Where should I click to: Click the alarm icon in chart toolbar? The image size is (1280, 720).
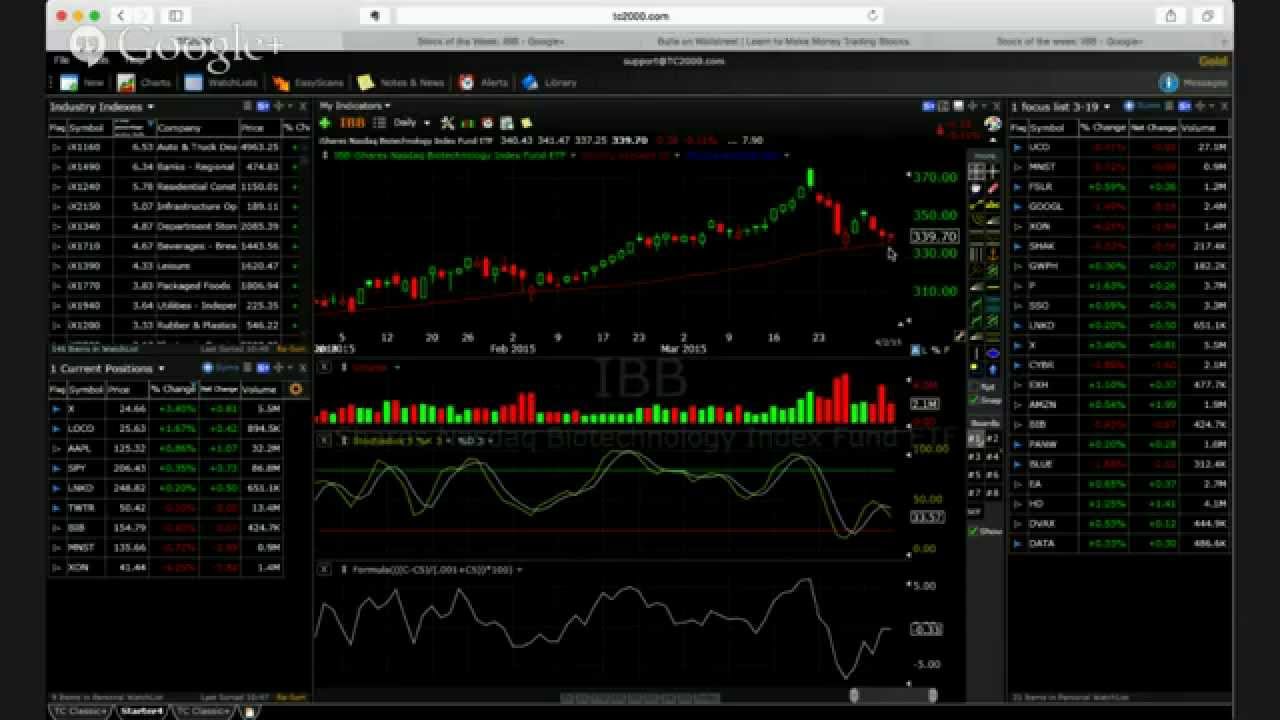487,123
